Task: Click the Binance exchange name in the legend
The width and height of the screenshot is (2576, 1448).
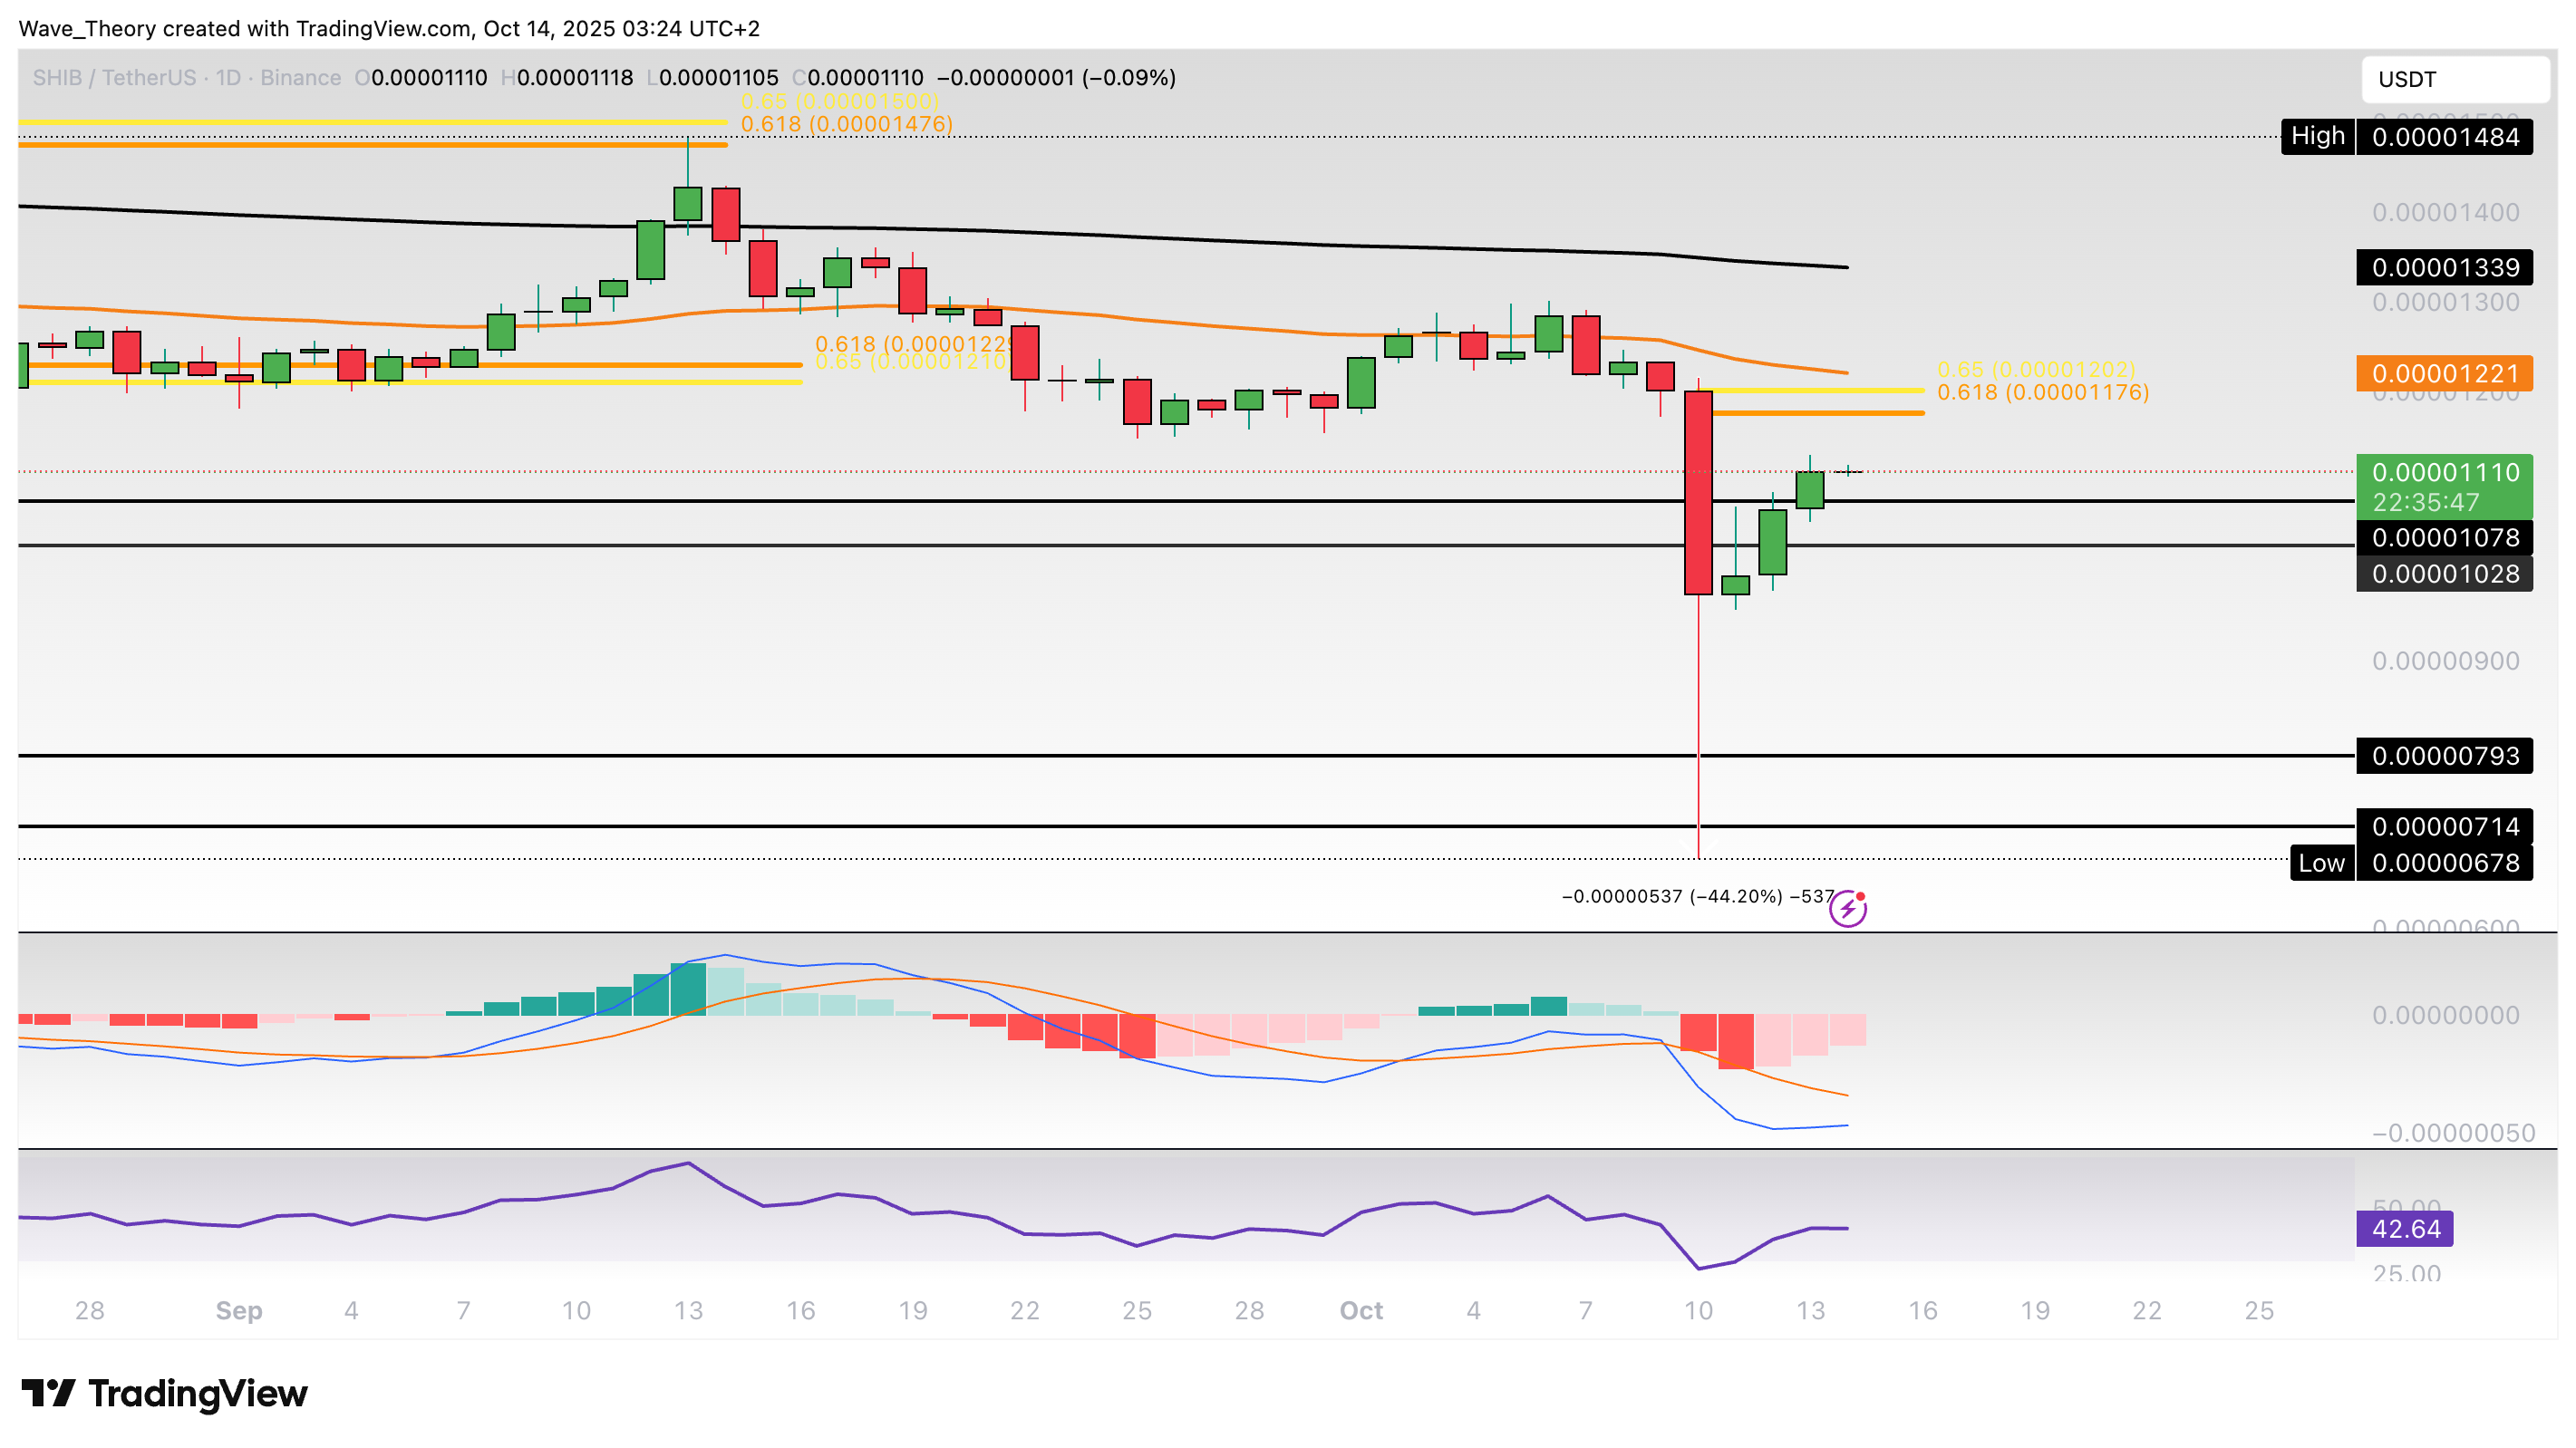Action: pos(300,78)
